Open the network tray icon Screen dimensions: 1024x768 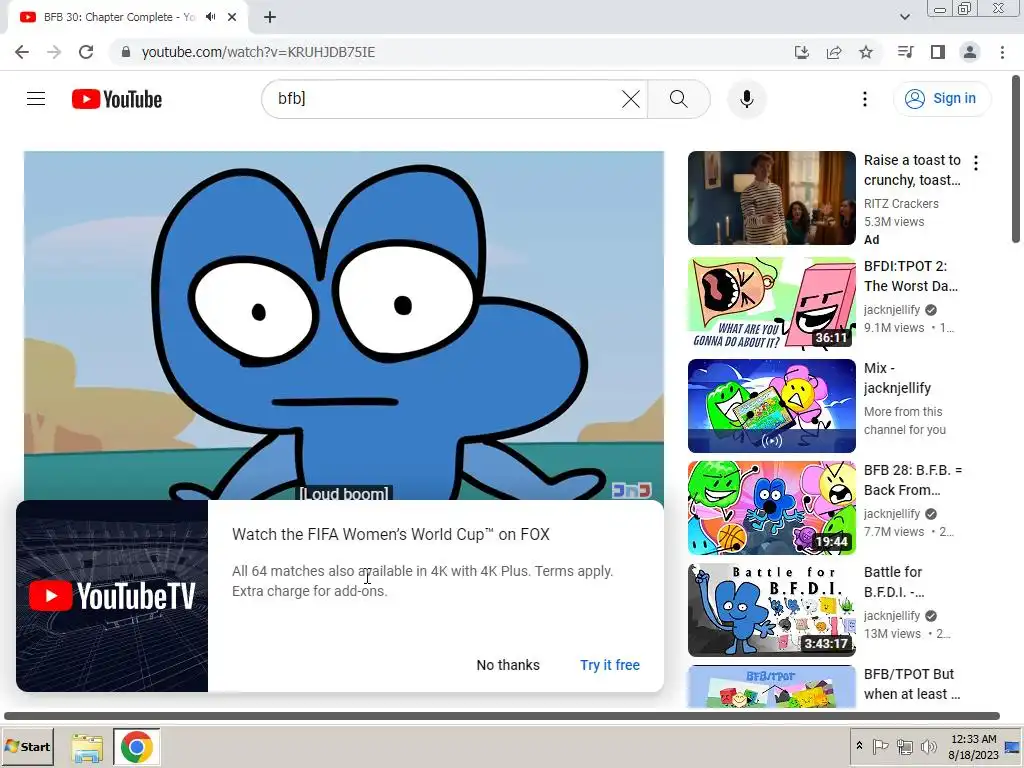click(x=904, y=746)
